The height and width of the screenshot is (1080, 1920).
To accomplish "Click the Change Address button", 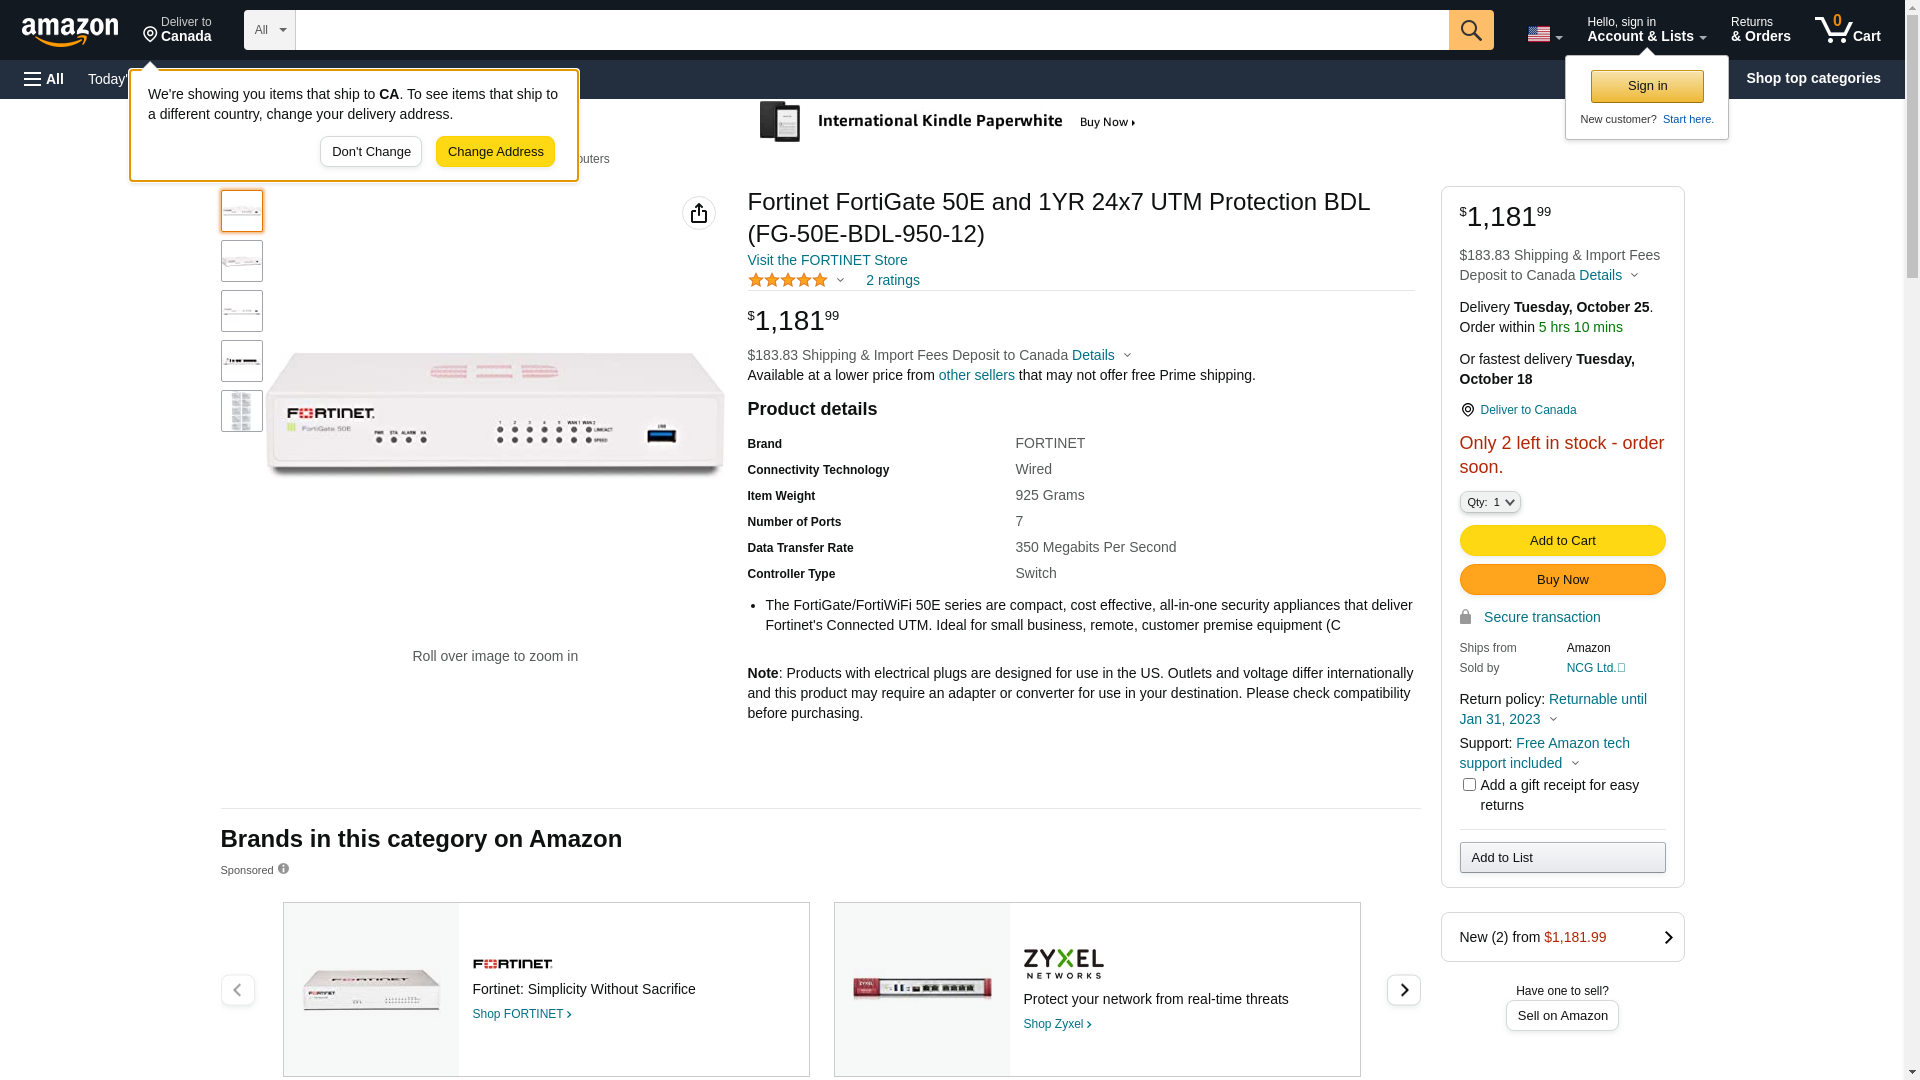I will [x=495, y=152].
